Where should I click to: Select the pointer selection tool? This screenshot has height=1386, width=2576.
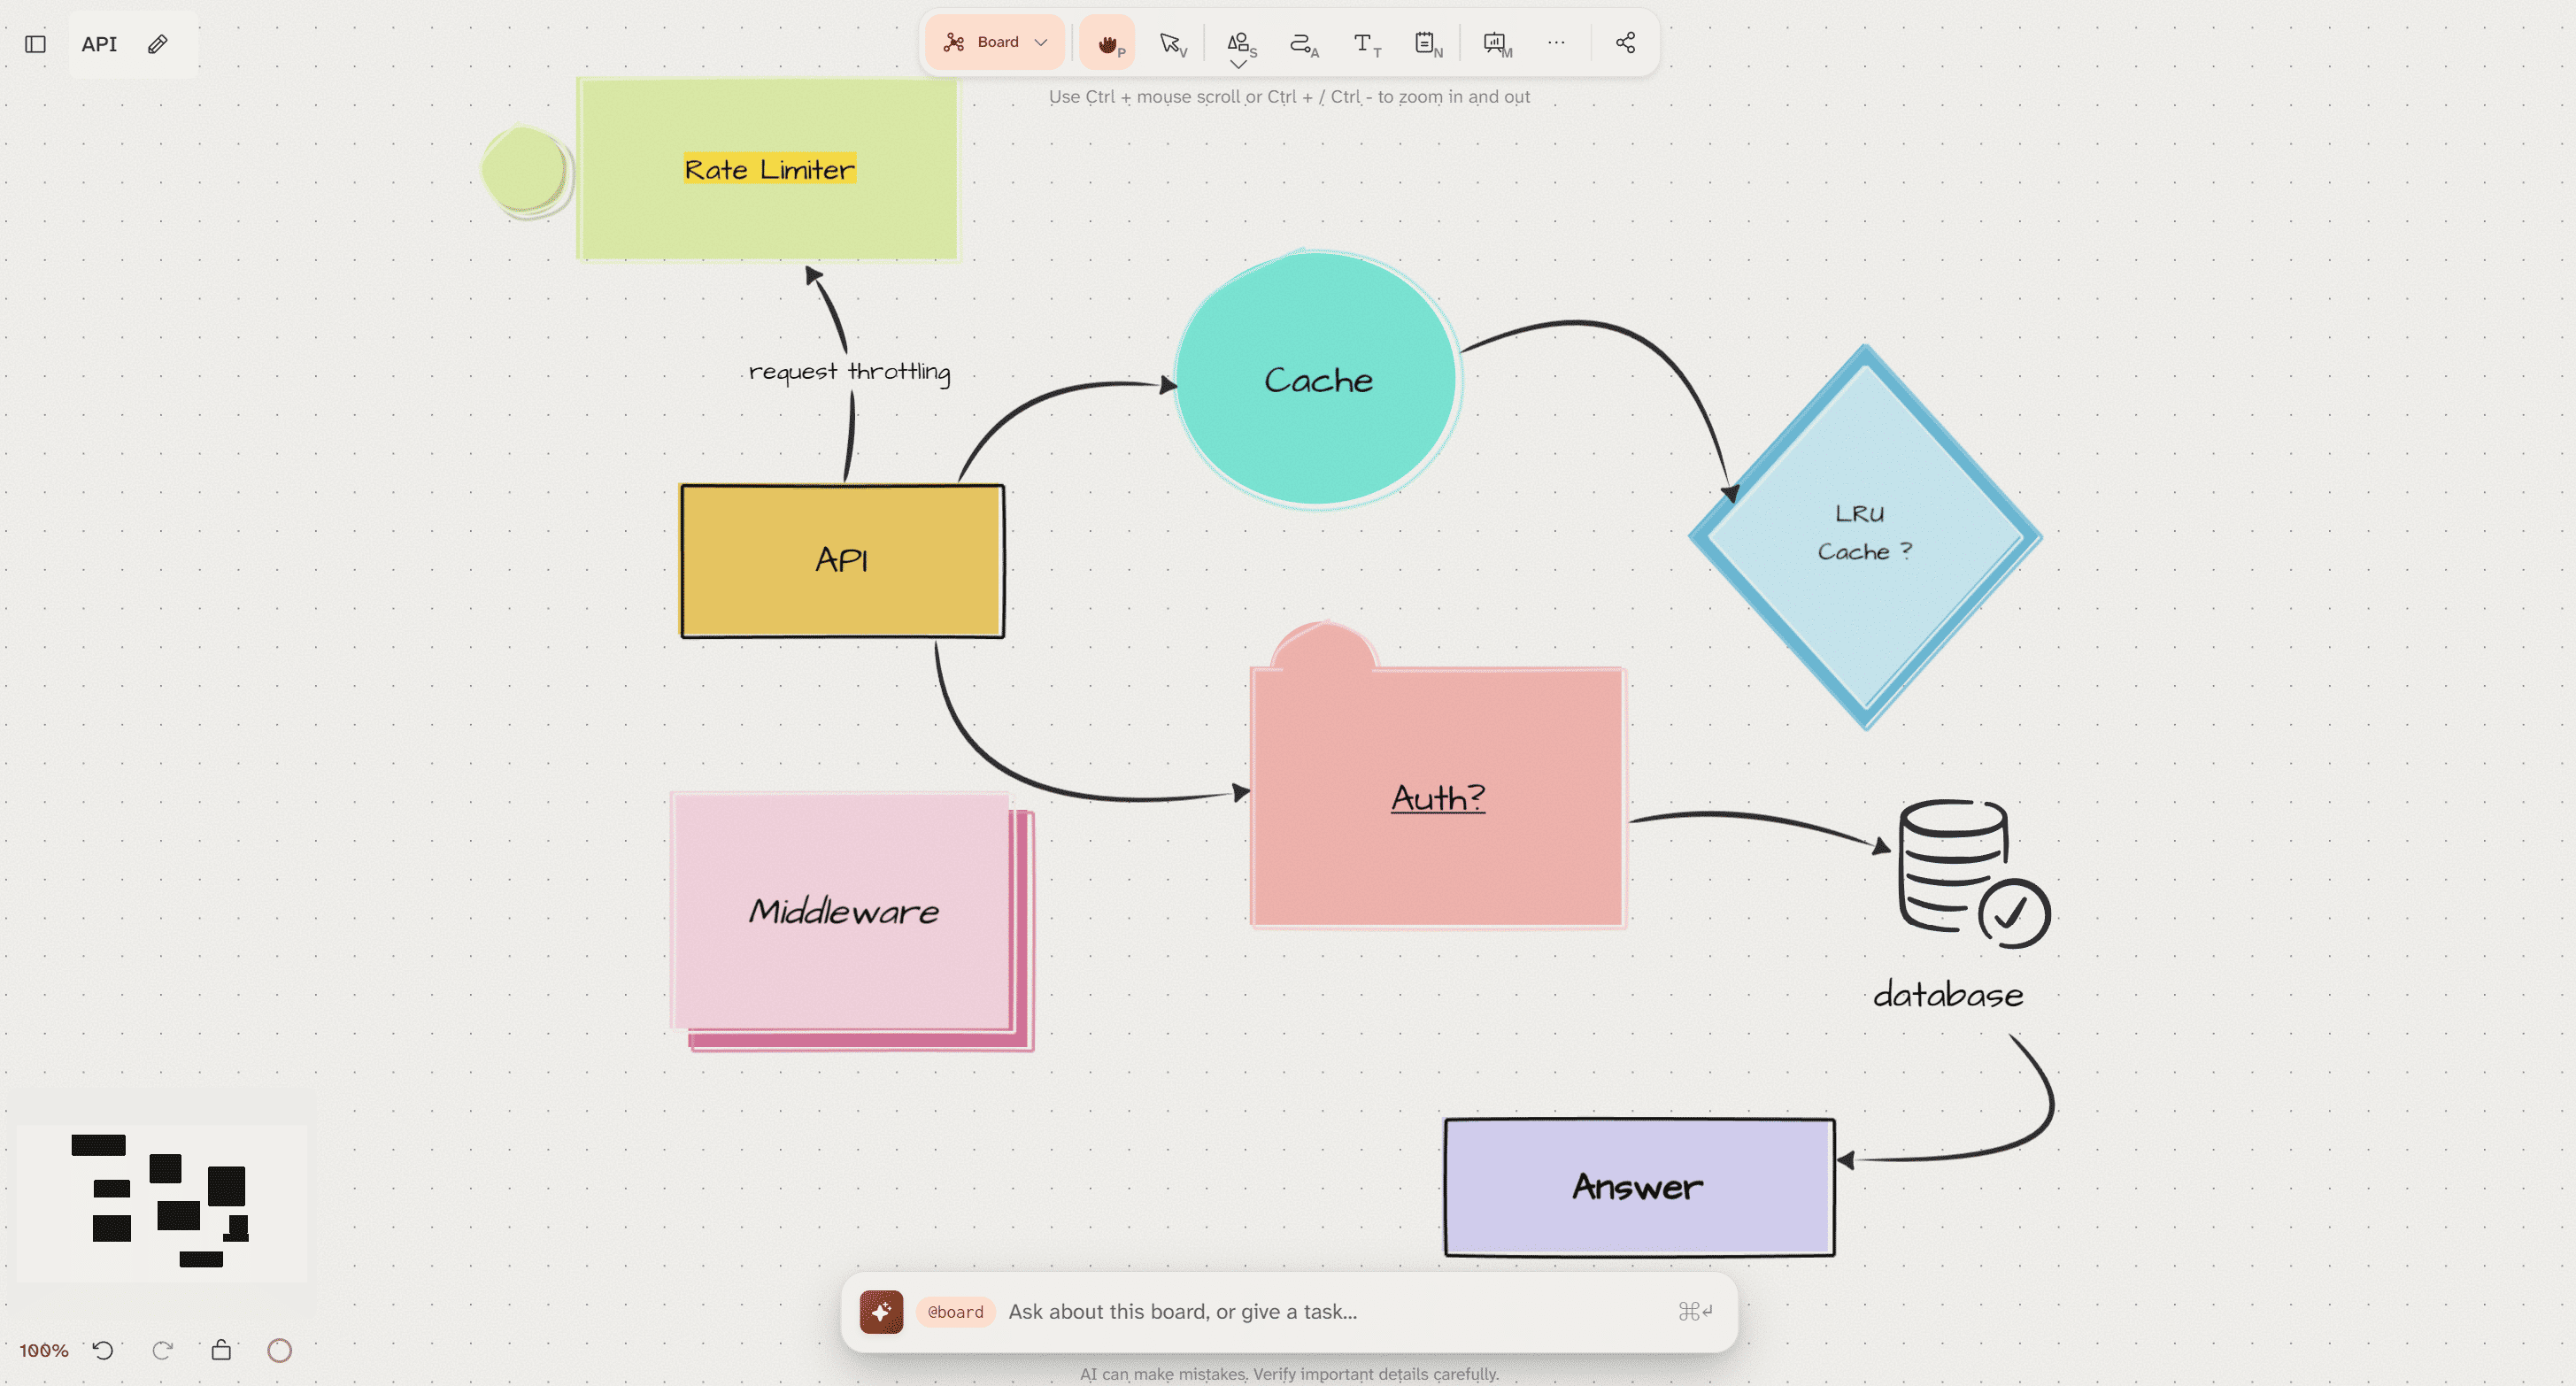click(1171, 43)
